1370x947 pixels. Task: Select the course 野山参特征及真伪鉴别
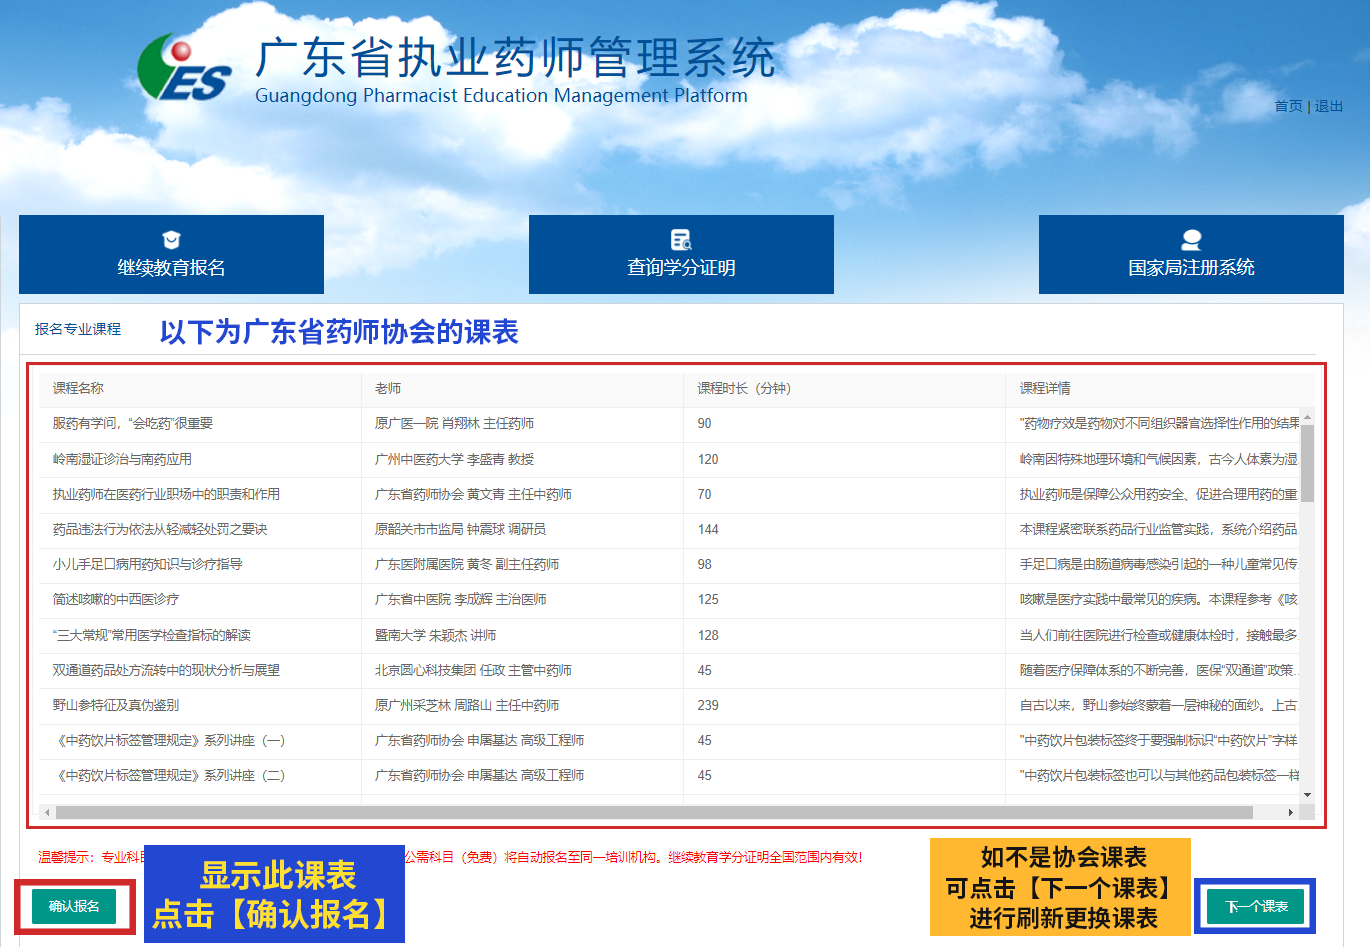[x=116, y=705]
